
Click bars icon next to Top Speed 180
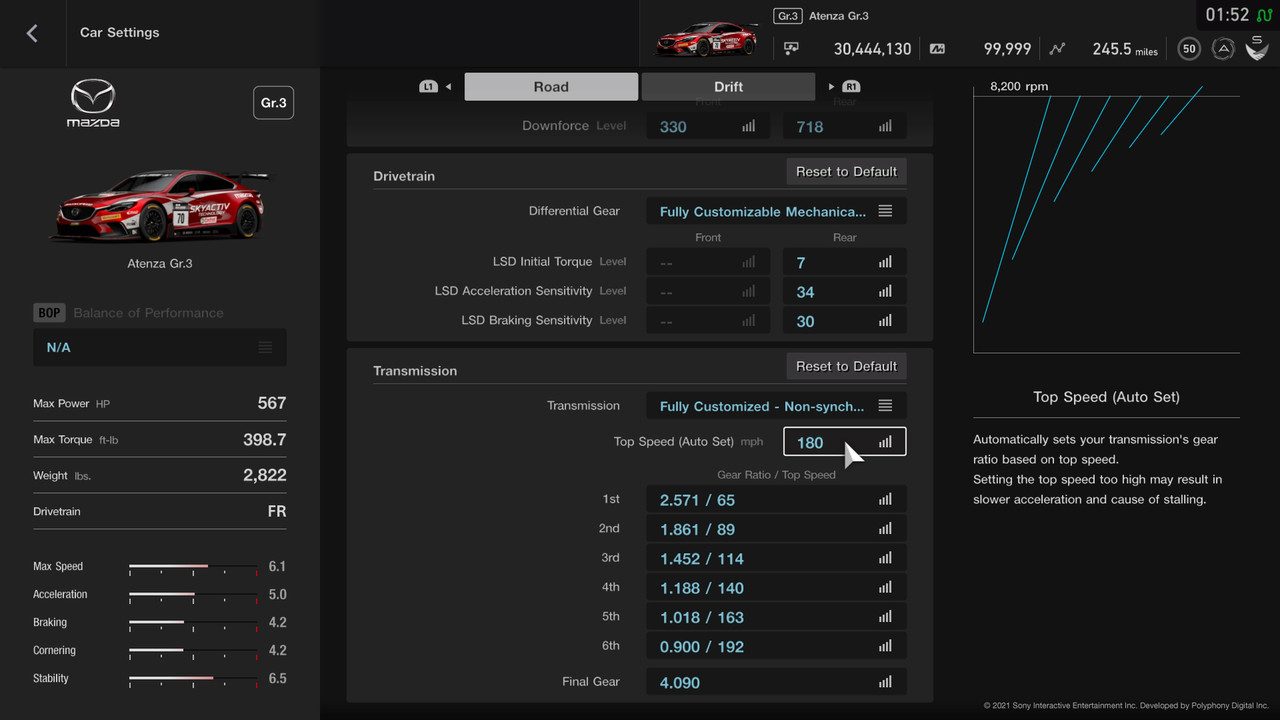click(885, 442)
